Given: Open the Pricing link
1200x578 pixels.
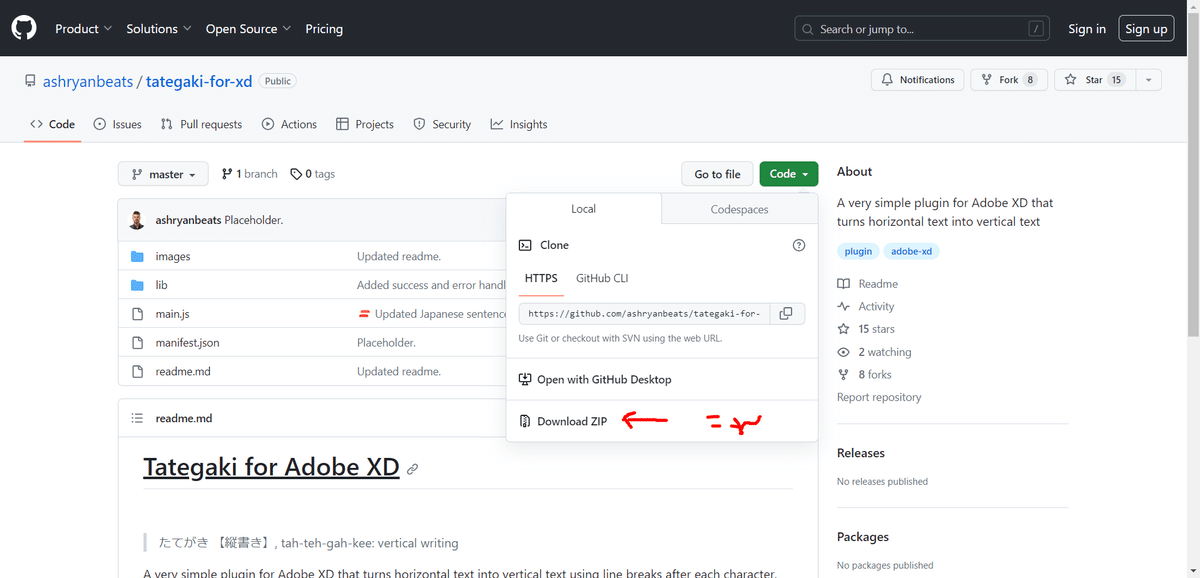Looking at the screenshot, I should tap(324, 29).
